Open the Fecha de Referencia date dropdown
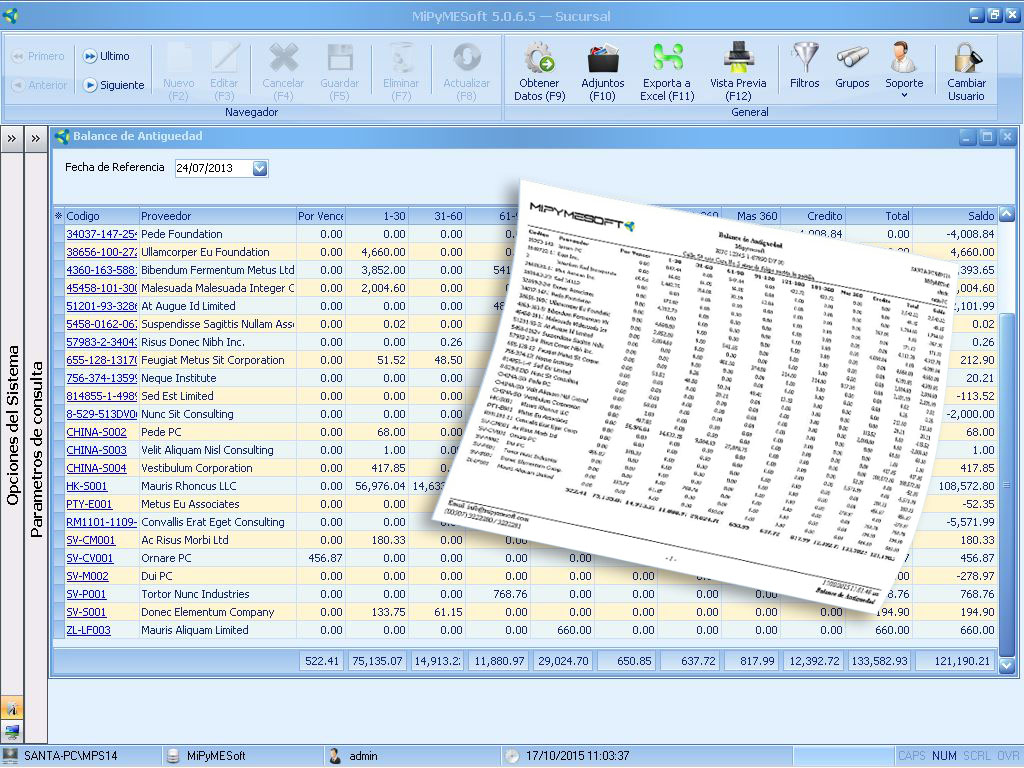This screenshot has width=1024, height=768. point(260,168)
